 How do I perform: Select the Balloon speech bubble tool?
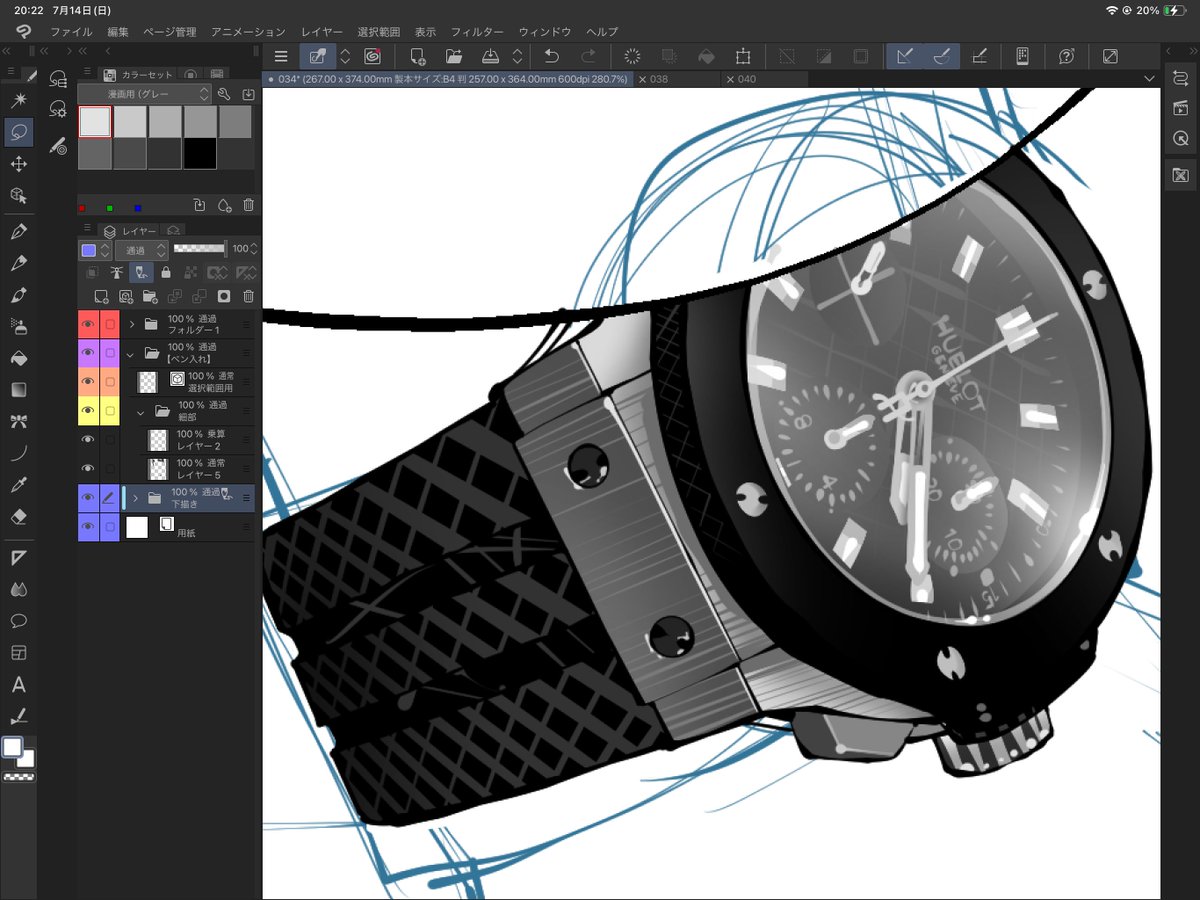coord(18,621)
